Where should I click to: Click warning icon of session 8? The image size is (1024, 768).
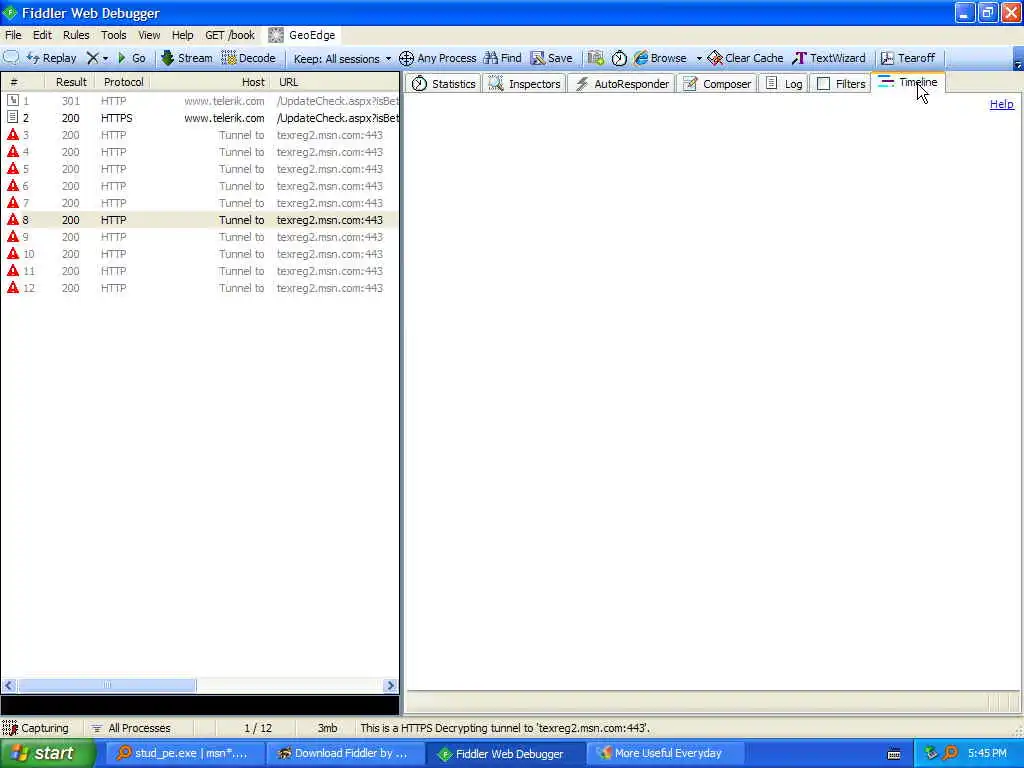(x=12, y=220)
